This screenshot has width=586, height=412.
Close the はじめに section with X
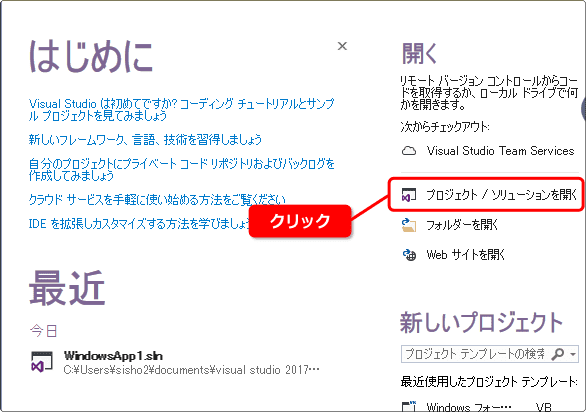pyautogui.click(x=342, y=46)
